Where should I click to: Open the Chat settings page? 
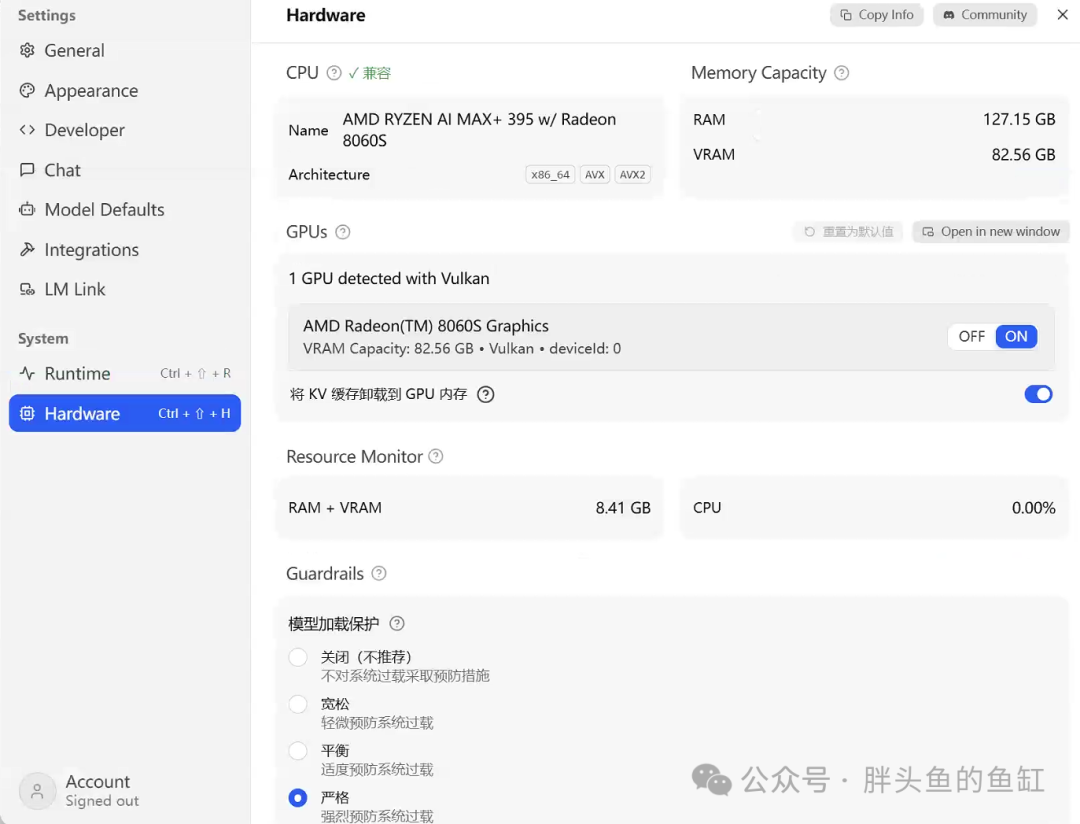pyautogui.click(x=125, y=170)
